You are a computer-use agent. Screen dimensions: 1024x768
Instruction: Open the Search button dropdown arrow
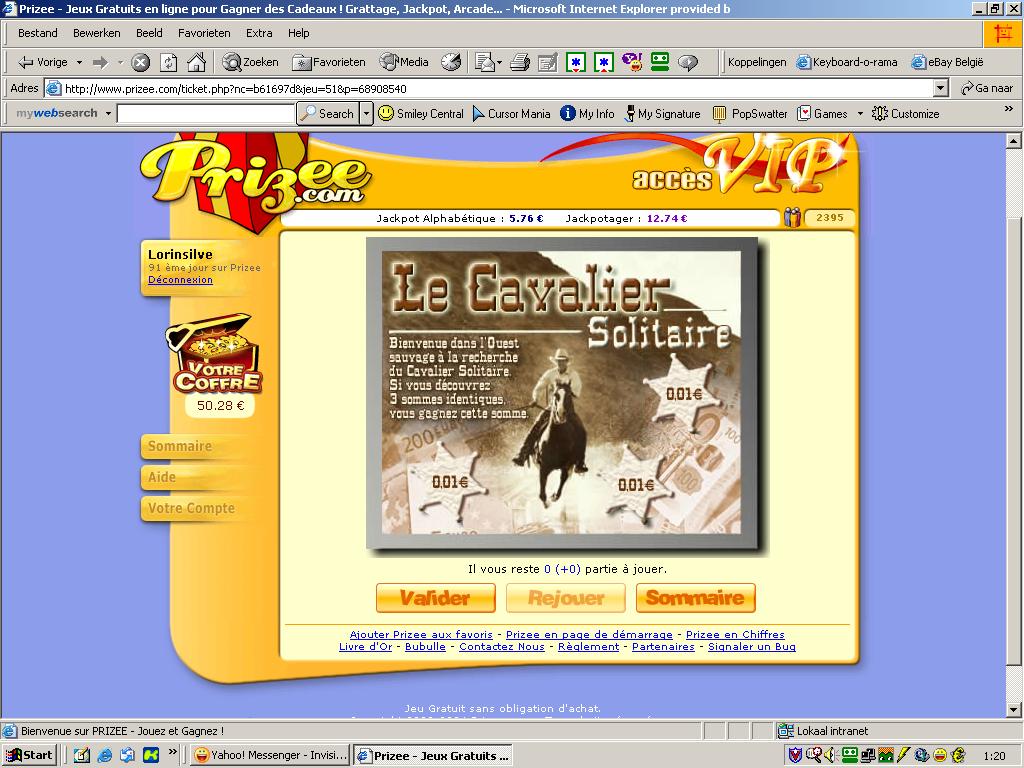tap(366, 114)
